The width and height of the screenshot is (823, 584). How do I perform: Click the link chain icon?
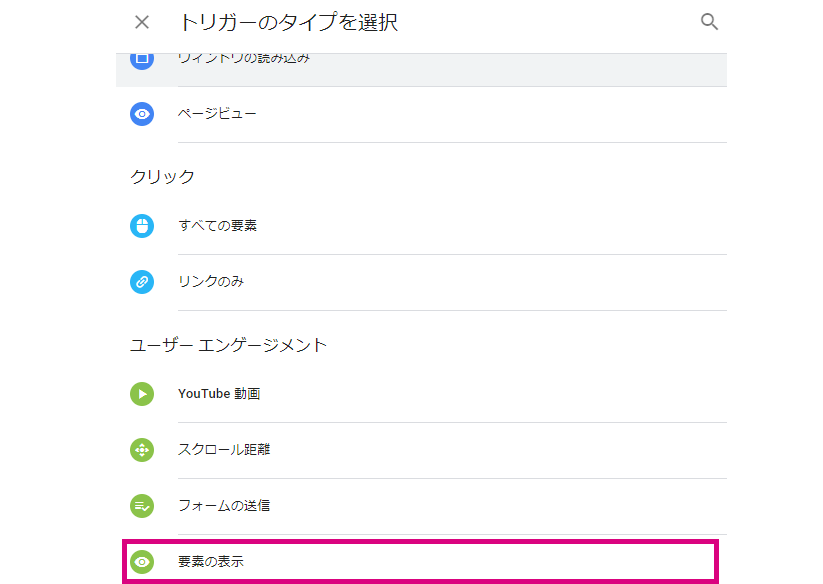(142, 282)
